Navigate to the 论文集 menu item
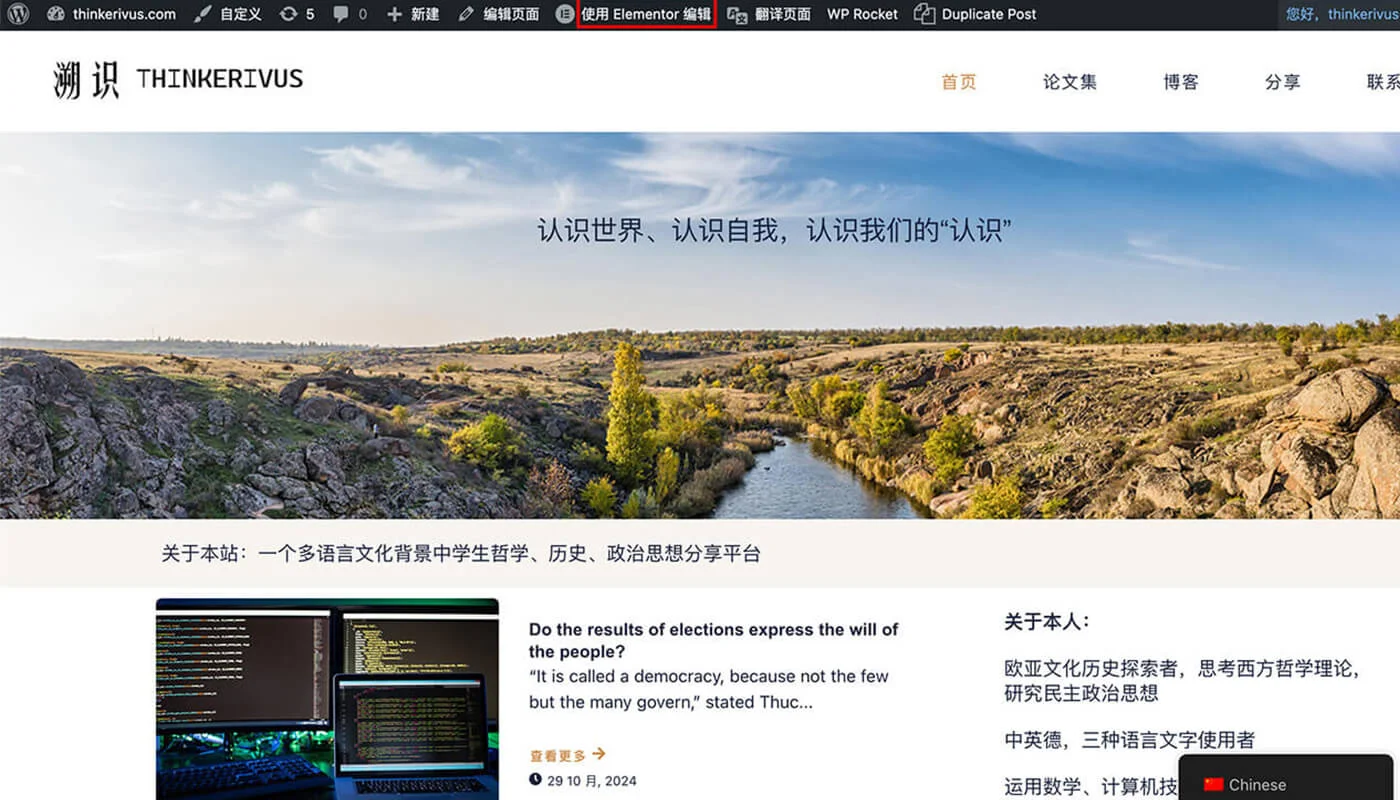1400x800 pixels. click(x=1070, y=82)
